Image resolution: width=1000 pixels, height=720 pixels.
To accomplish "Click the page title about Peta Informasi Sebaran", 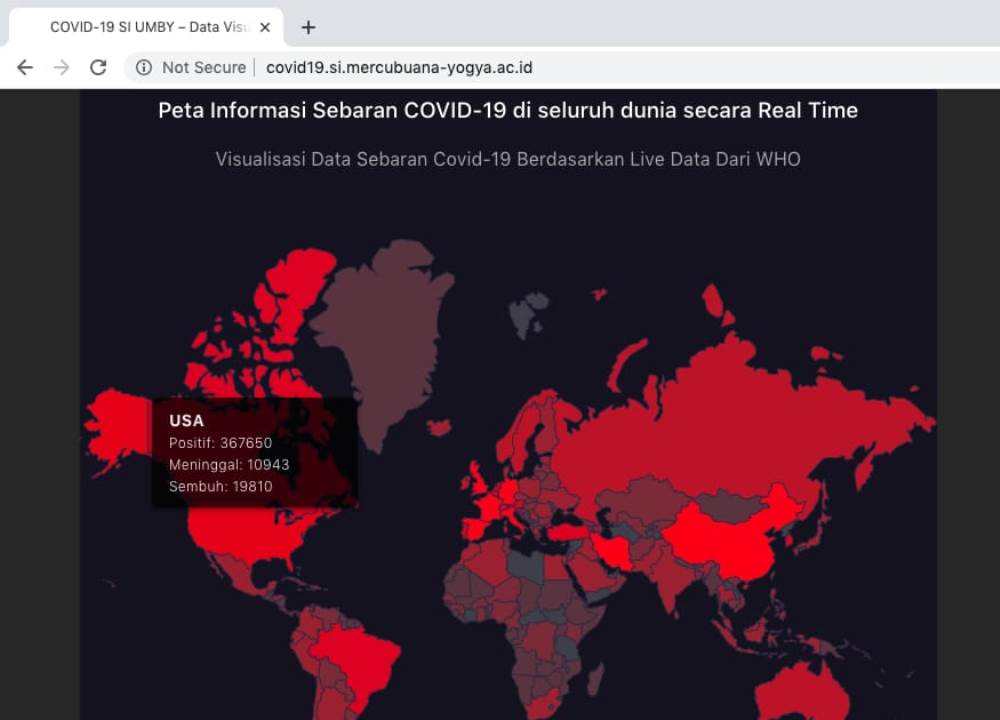I will pos(506,111).
